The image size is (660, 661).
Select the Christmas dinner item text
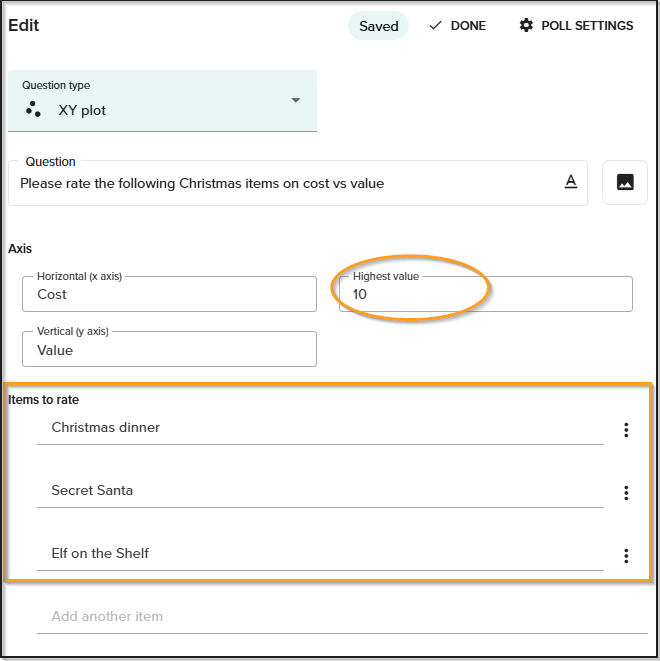[105, 427]
